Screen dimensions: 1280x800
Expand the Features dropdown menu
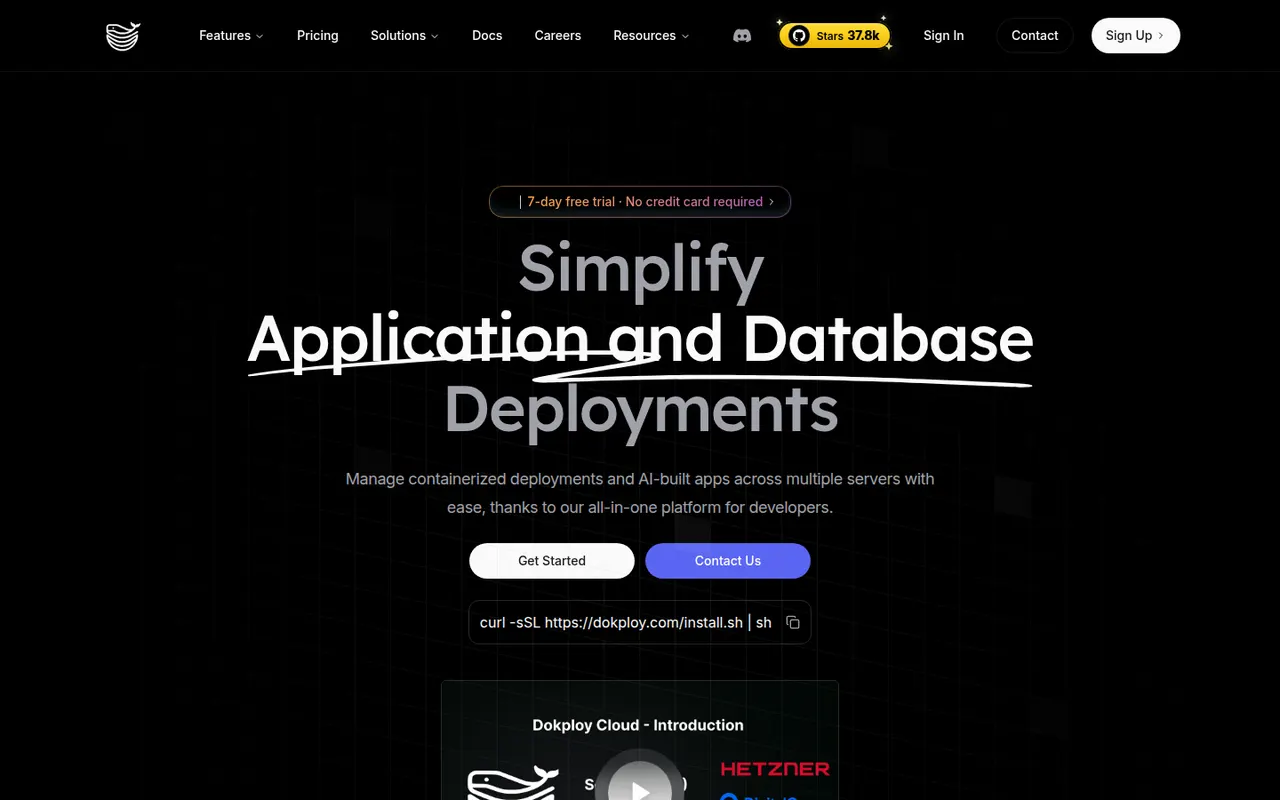point(231,36)
